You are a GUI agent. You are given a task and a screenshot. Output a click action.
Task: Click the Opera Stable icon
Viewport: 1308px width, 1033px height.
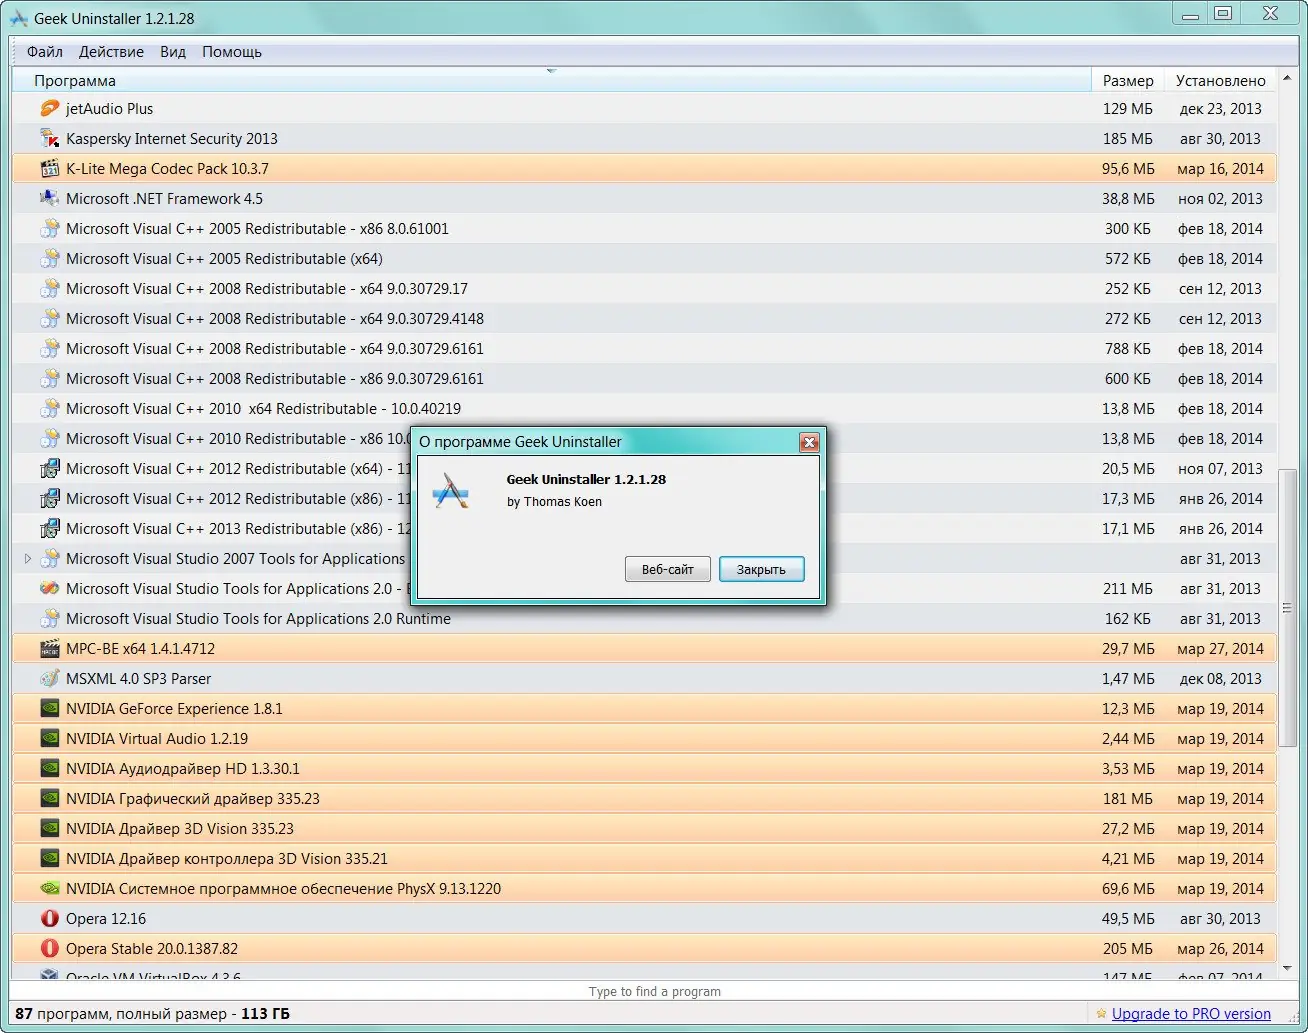point(49,948)
